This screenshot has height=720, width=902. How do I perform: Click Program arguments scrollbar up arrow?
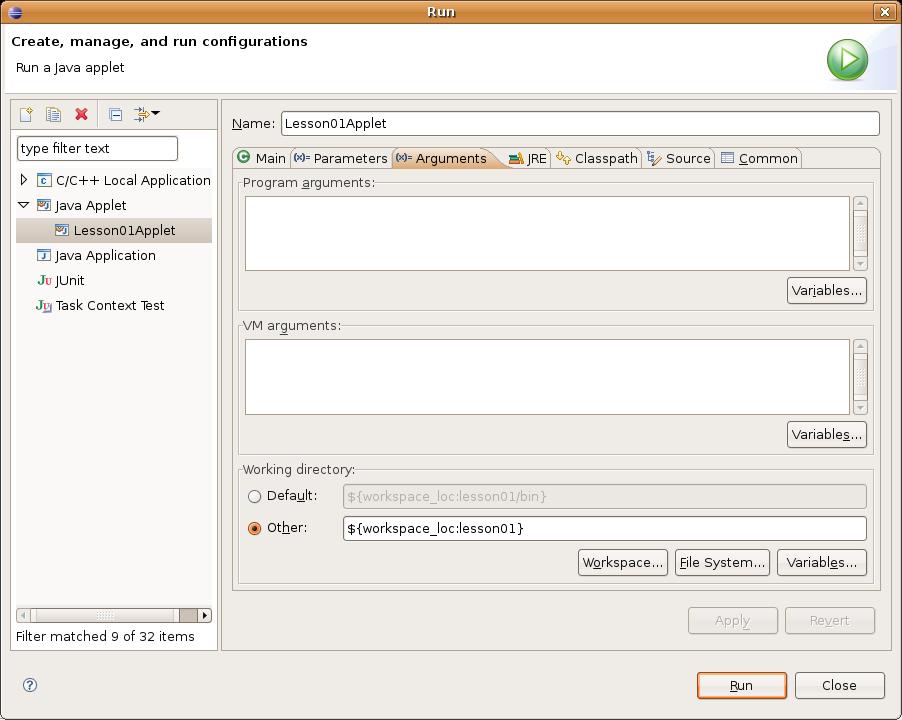coord(861,204)
